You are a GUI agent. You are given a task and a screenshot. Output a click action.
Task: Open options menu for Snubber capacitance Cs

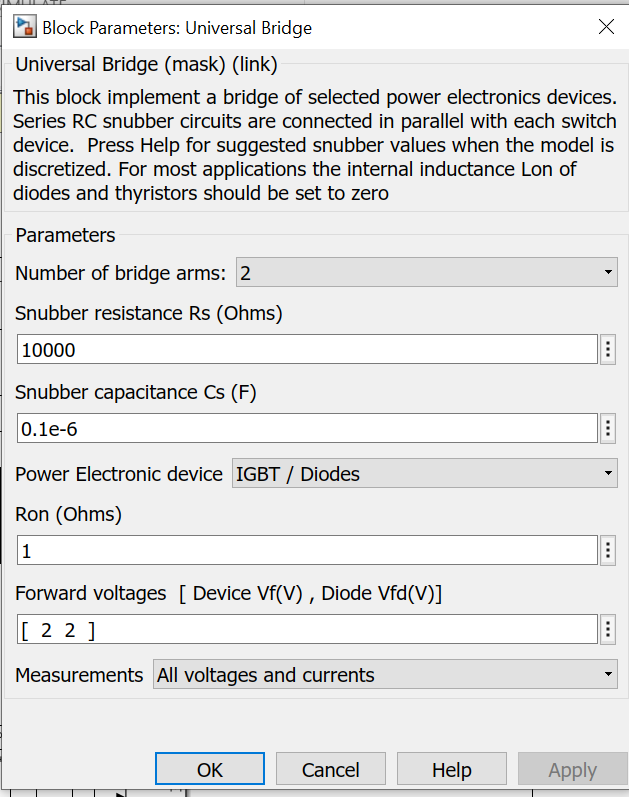[x=608, y=428]
